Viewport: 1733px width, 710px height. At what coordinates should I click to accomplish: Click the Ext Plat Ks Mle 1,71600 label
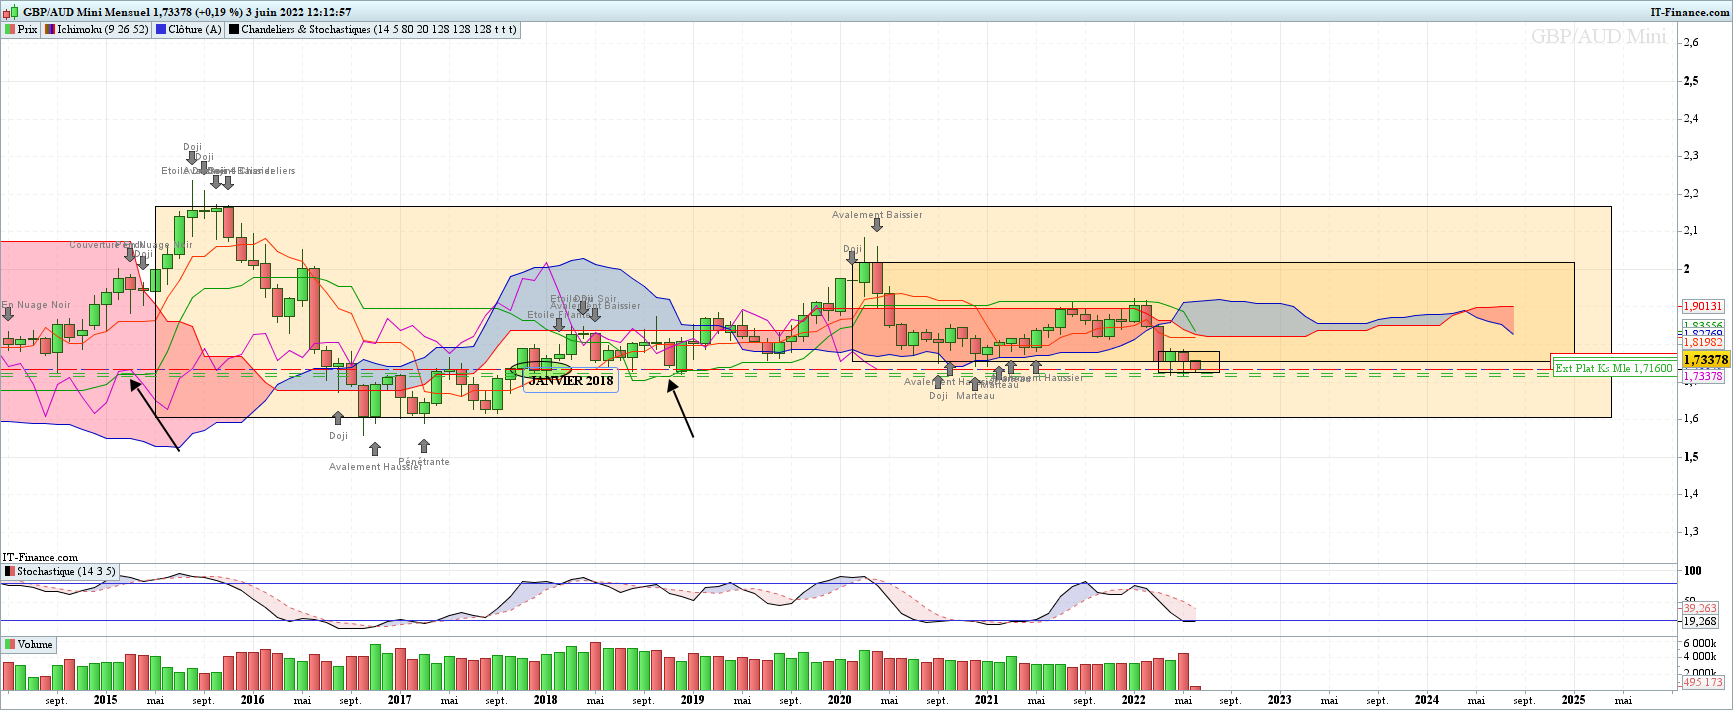(1613, 368)
